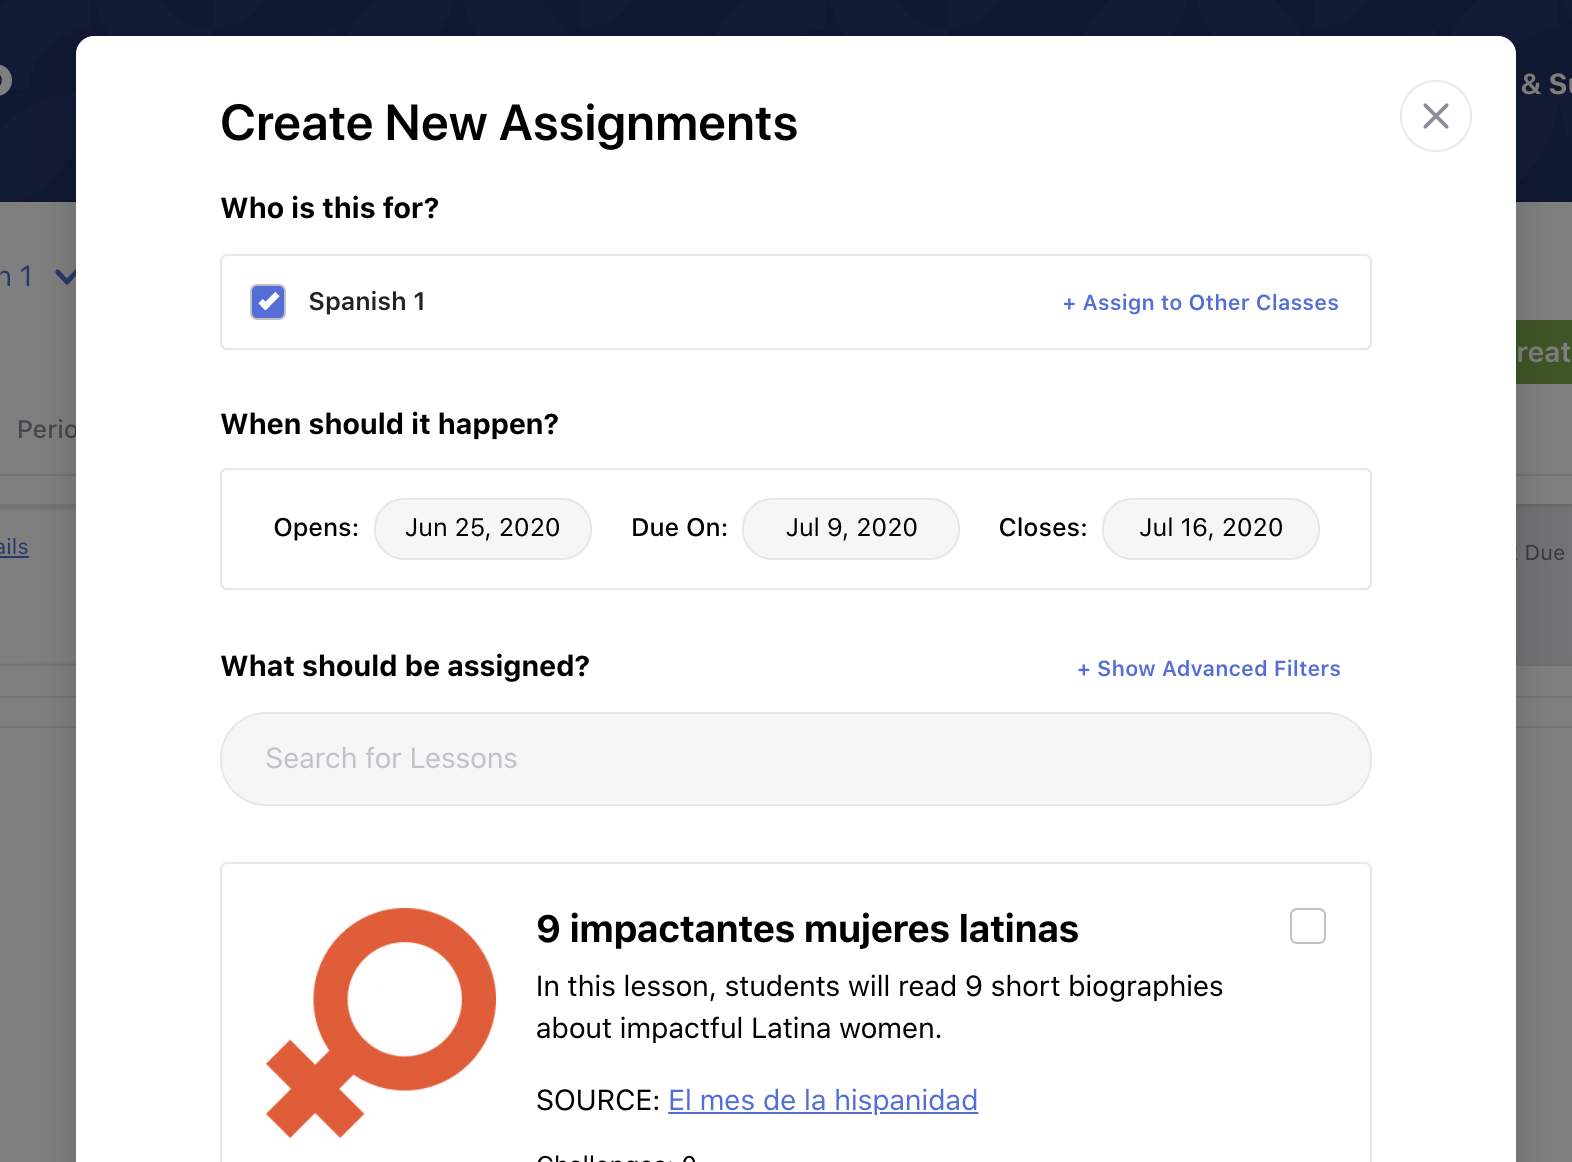
Task: Change the Due On date Jul 9, 2020
Action: pyautogui.click(x=851, y=528)
